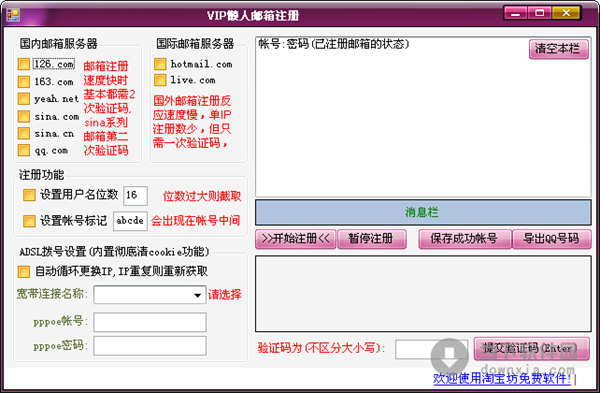Click the 暂停注册 button
The width and height of the screenshot is (600, 393).
coord(372,239)
